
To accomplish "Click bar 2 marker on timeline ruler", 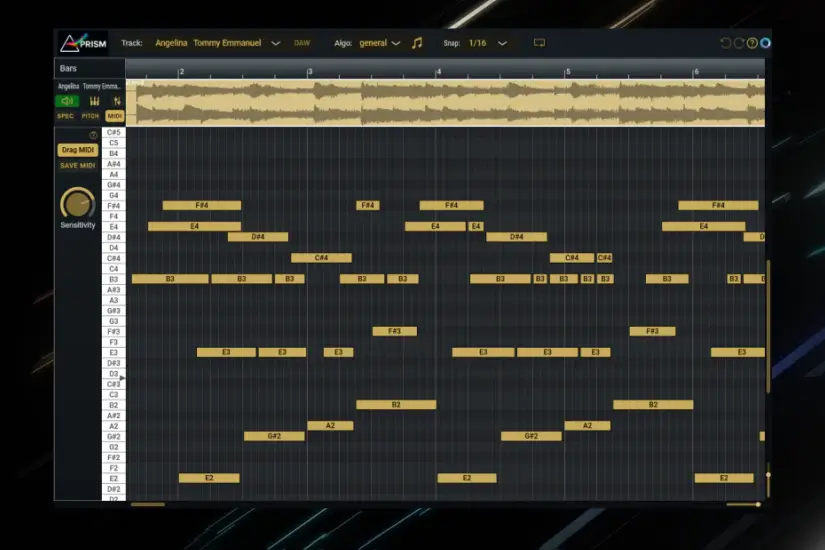I will (x=180, y=72).
